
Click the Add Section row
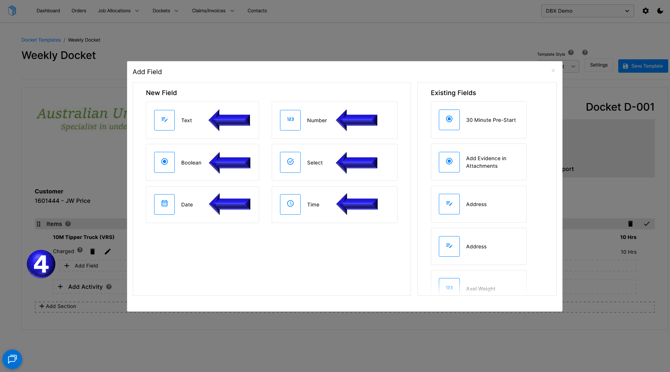click(x=344, y=307)
